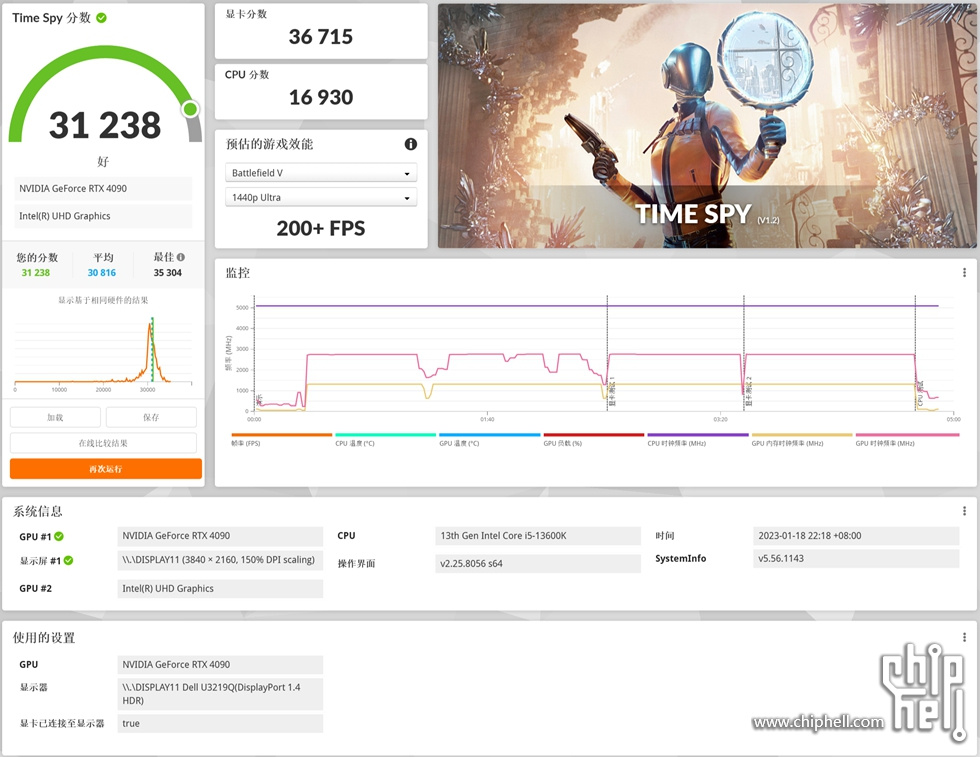Click the 2023-01-18 22:18 timestamp field
The width and height of the screenshot is (980, 757).
tap(856, 536)
